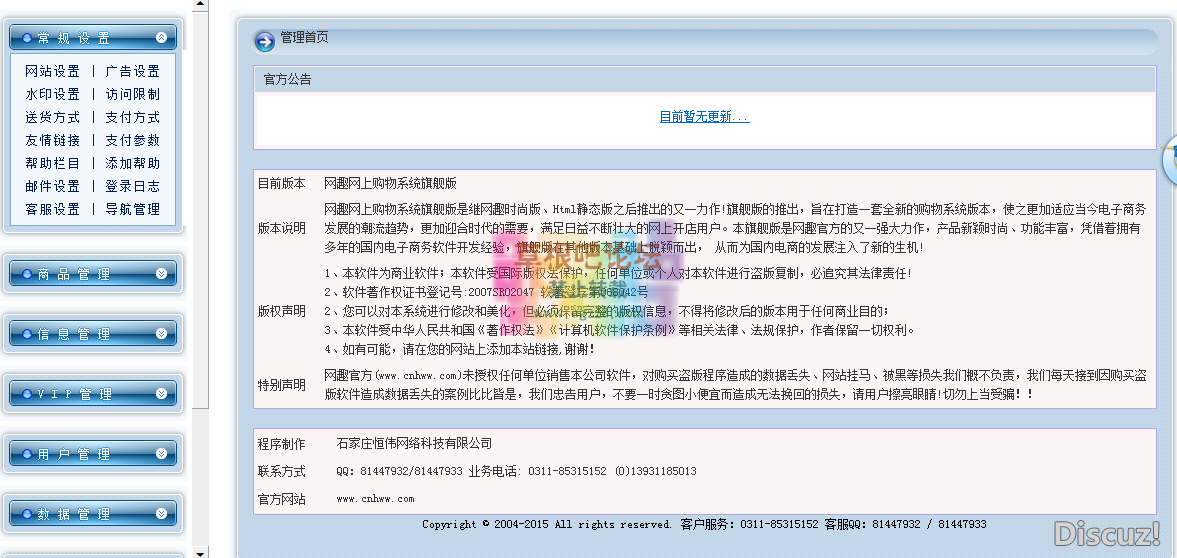Expand the 数据管理 section chevron
The width and height of the screenshot is (1177, 558).
point(161,514)
